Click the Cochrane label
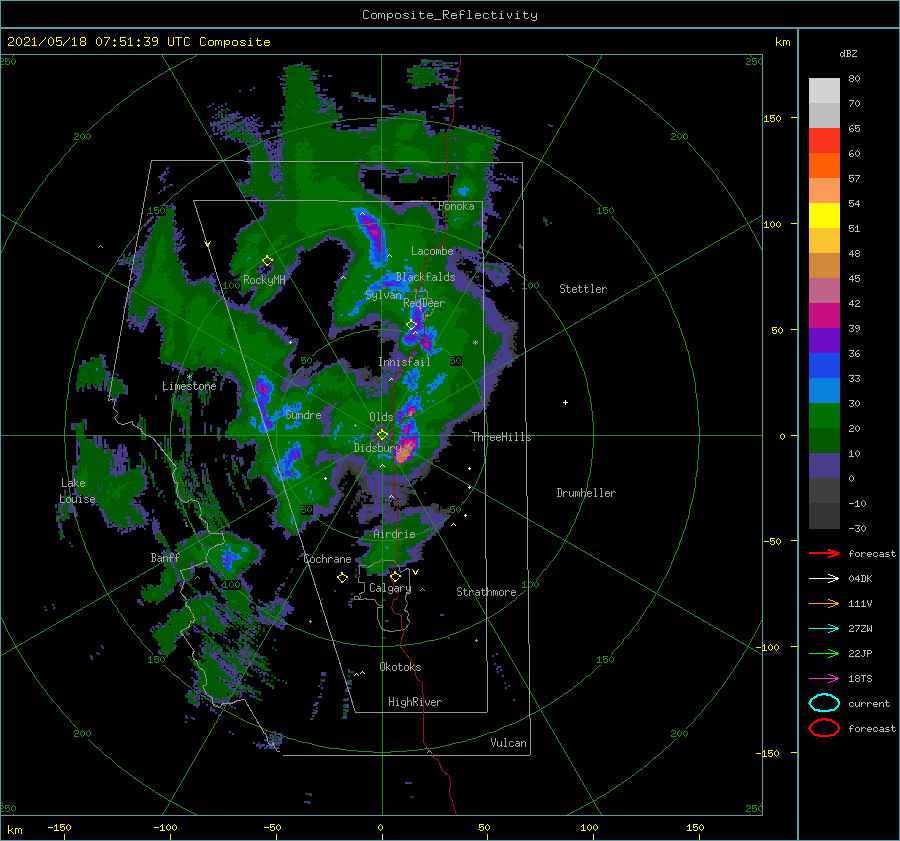This screenshot has width=900, height=841. point(327,559)
